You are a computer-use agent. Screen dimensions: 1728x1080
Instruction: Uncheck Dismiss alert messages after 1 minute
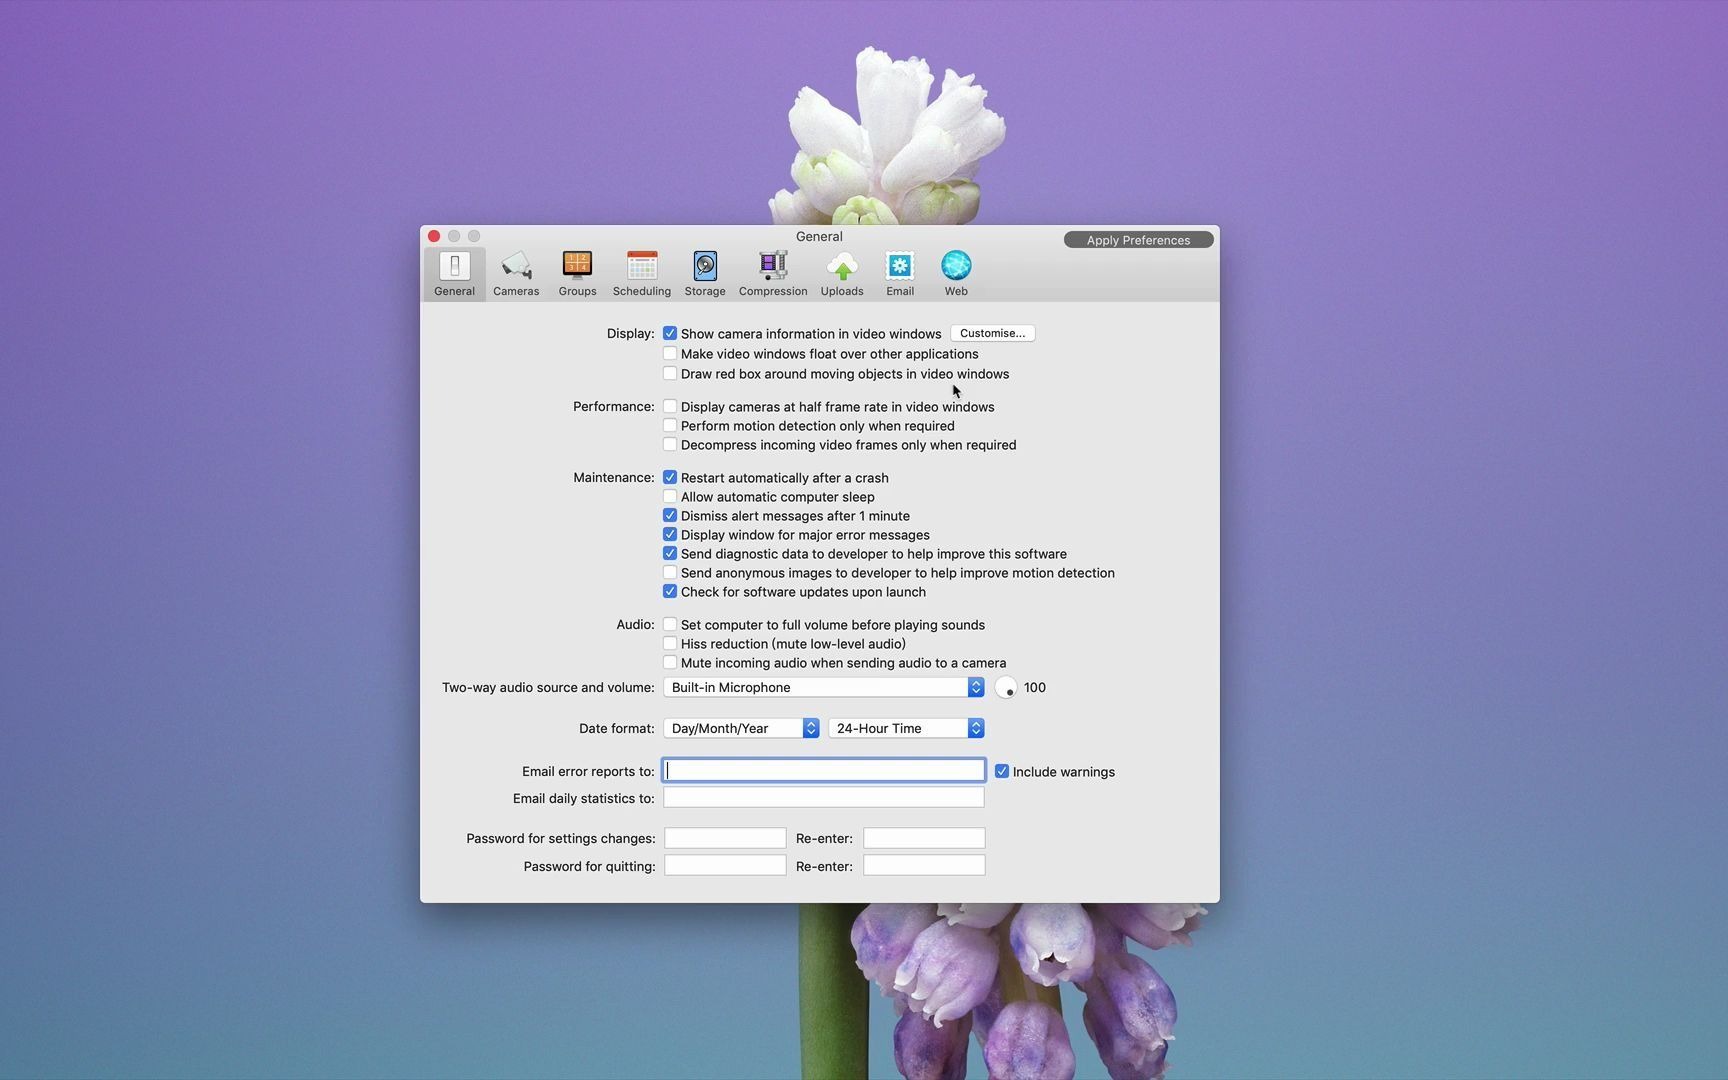[x=670, y=515]
